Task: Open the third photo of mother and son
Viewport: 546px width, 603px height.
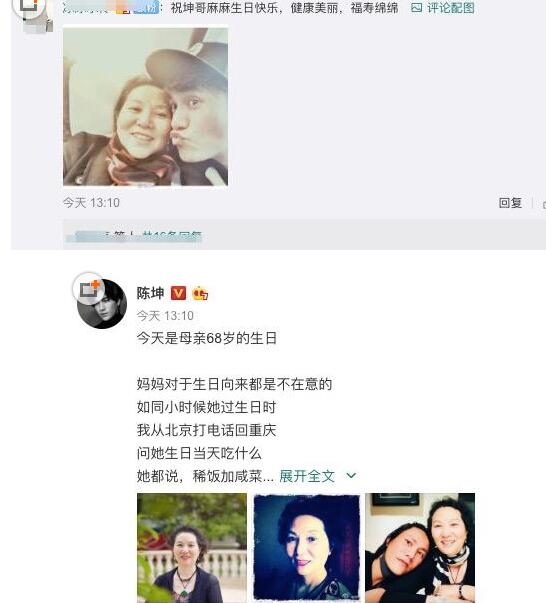Action: coord(420,548)
